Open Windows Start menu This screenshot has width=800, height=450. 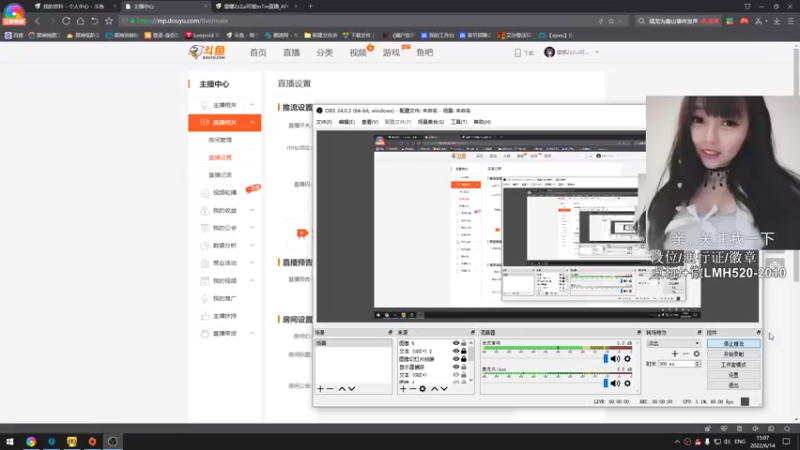click(10, 441)
